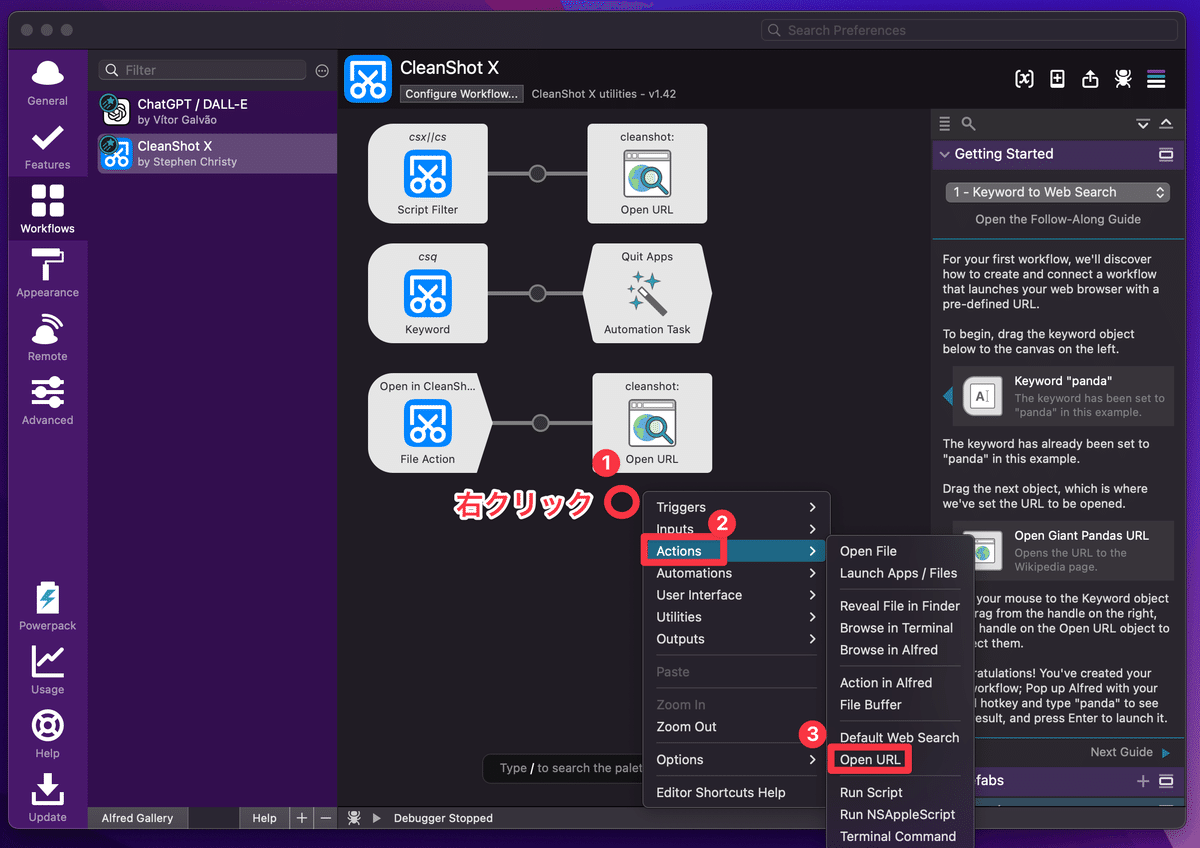
Task: Choose Browse in Terminal
Action: point(896,628)
